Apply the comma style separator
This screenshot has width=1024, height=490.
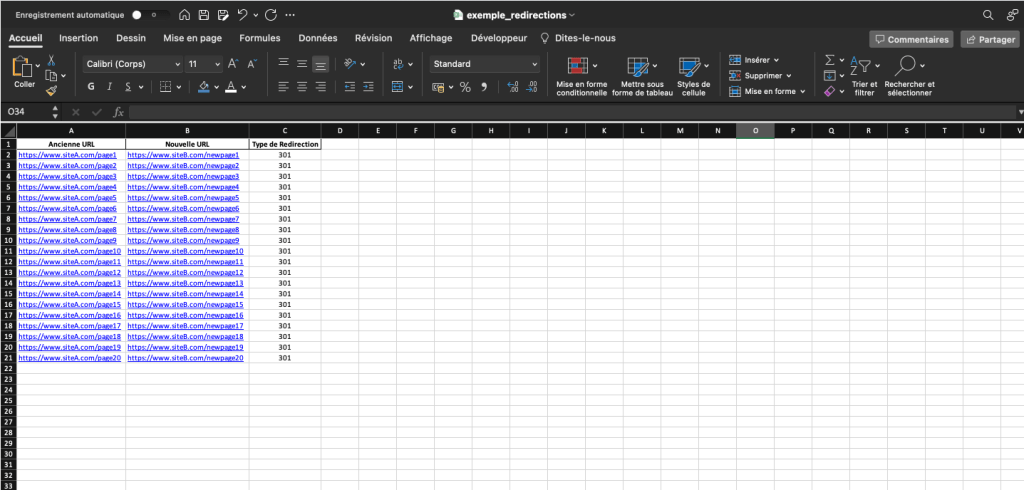tap(484, 87)
